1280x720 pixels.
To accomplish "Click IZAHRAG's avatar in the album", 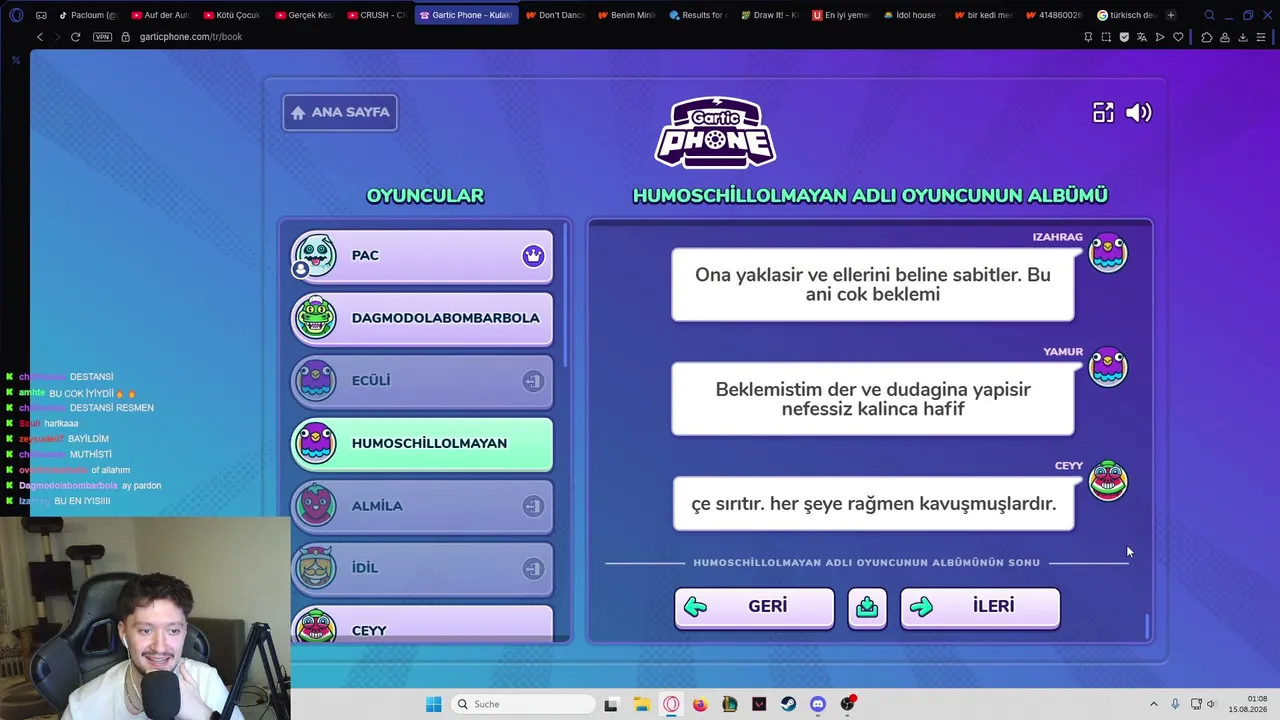I will 1108,254.
